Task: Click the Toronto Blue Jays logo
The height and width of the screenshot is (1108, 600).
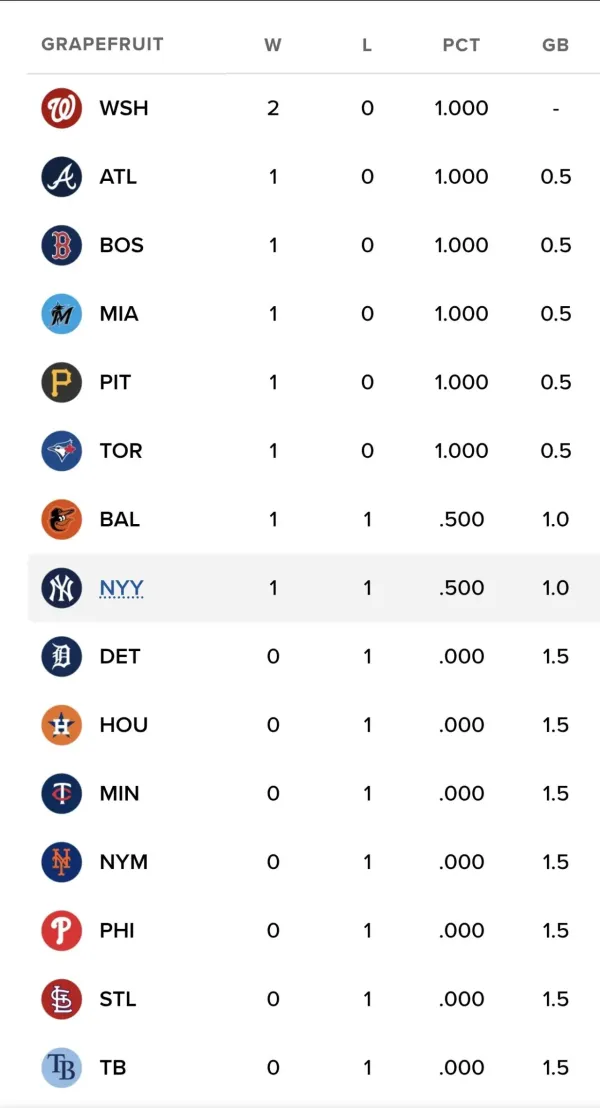Action: pos(61,451)
